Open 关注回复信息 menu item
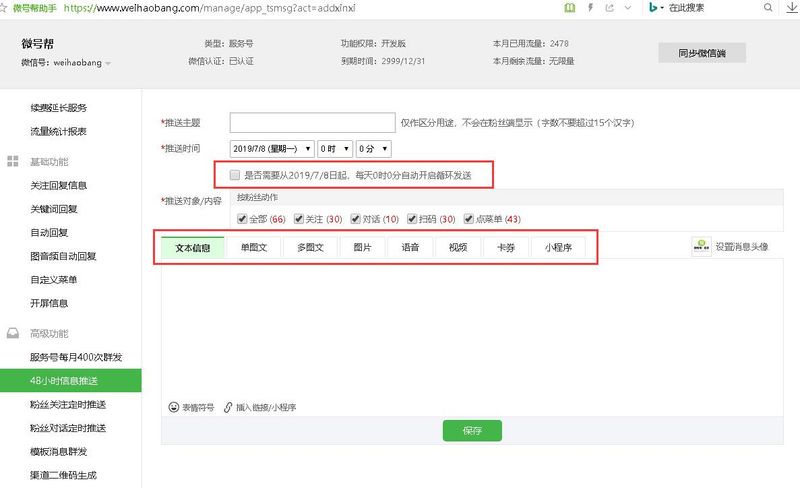This screenshot has width=800, height=488. click(59, 185)
